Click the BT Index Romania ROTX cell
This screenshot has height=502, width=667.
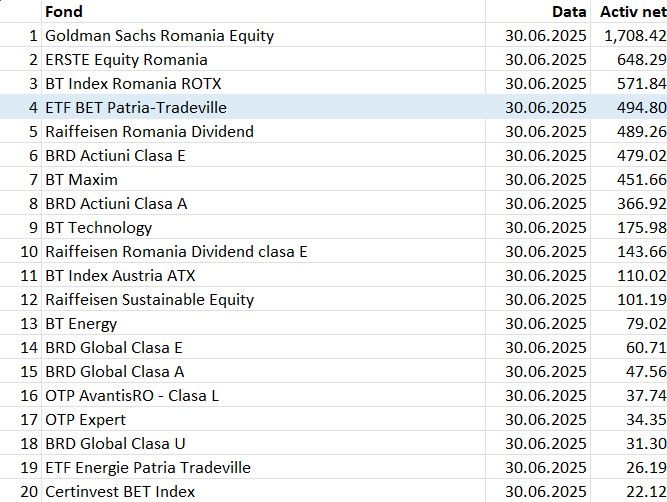pos(263,83)
